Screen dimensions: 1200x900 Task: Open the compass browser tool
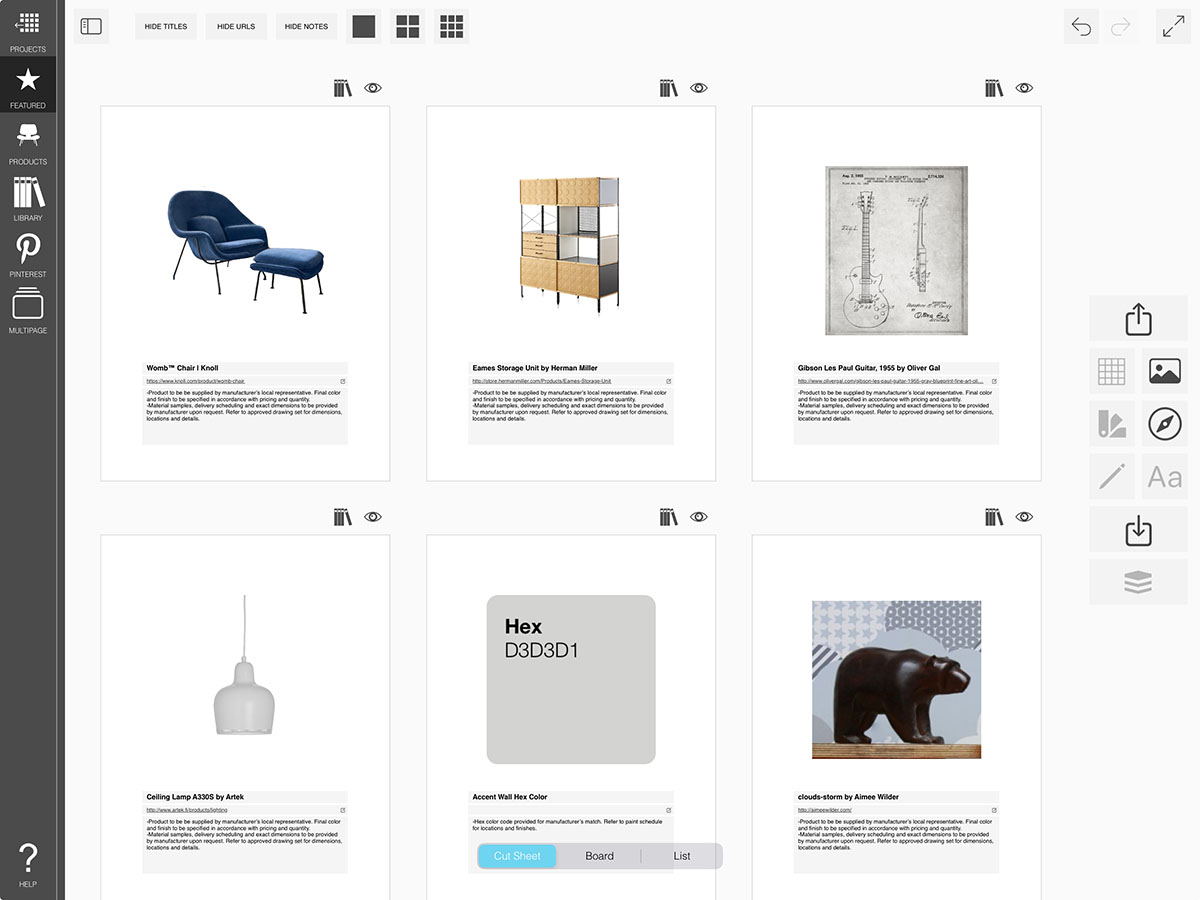(x=1165, y=424)
